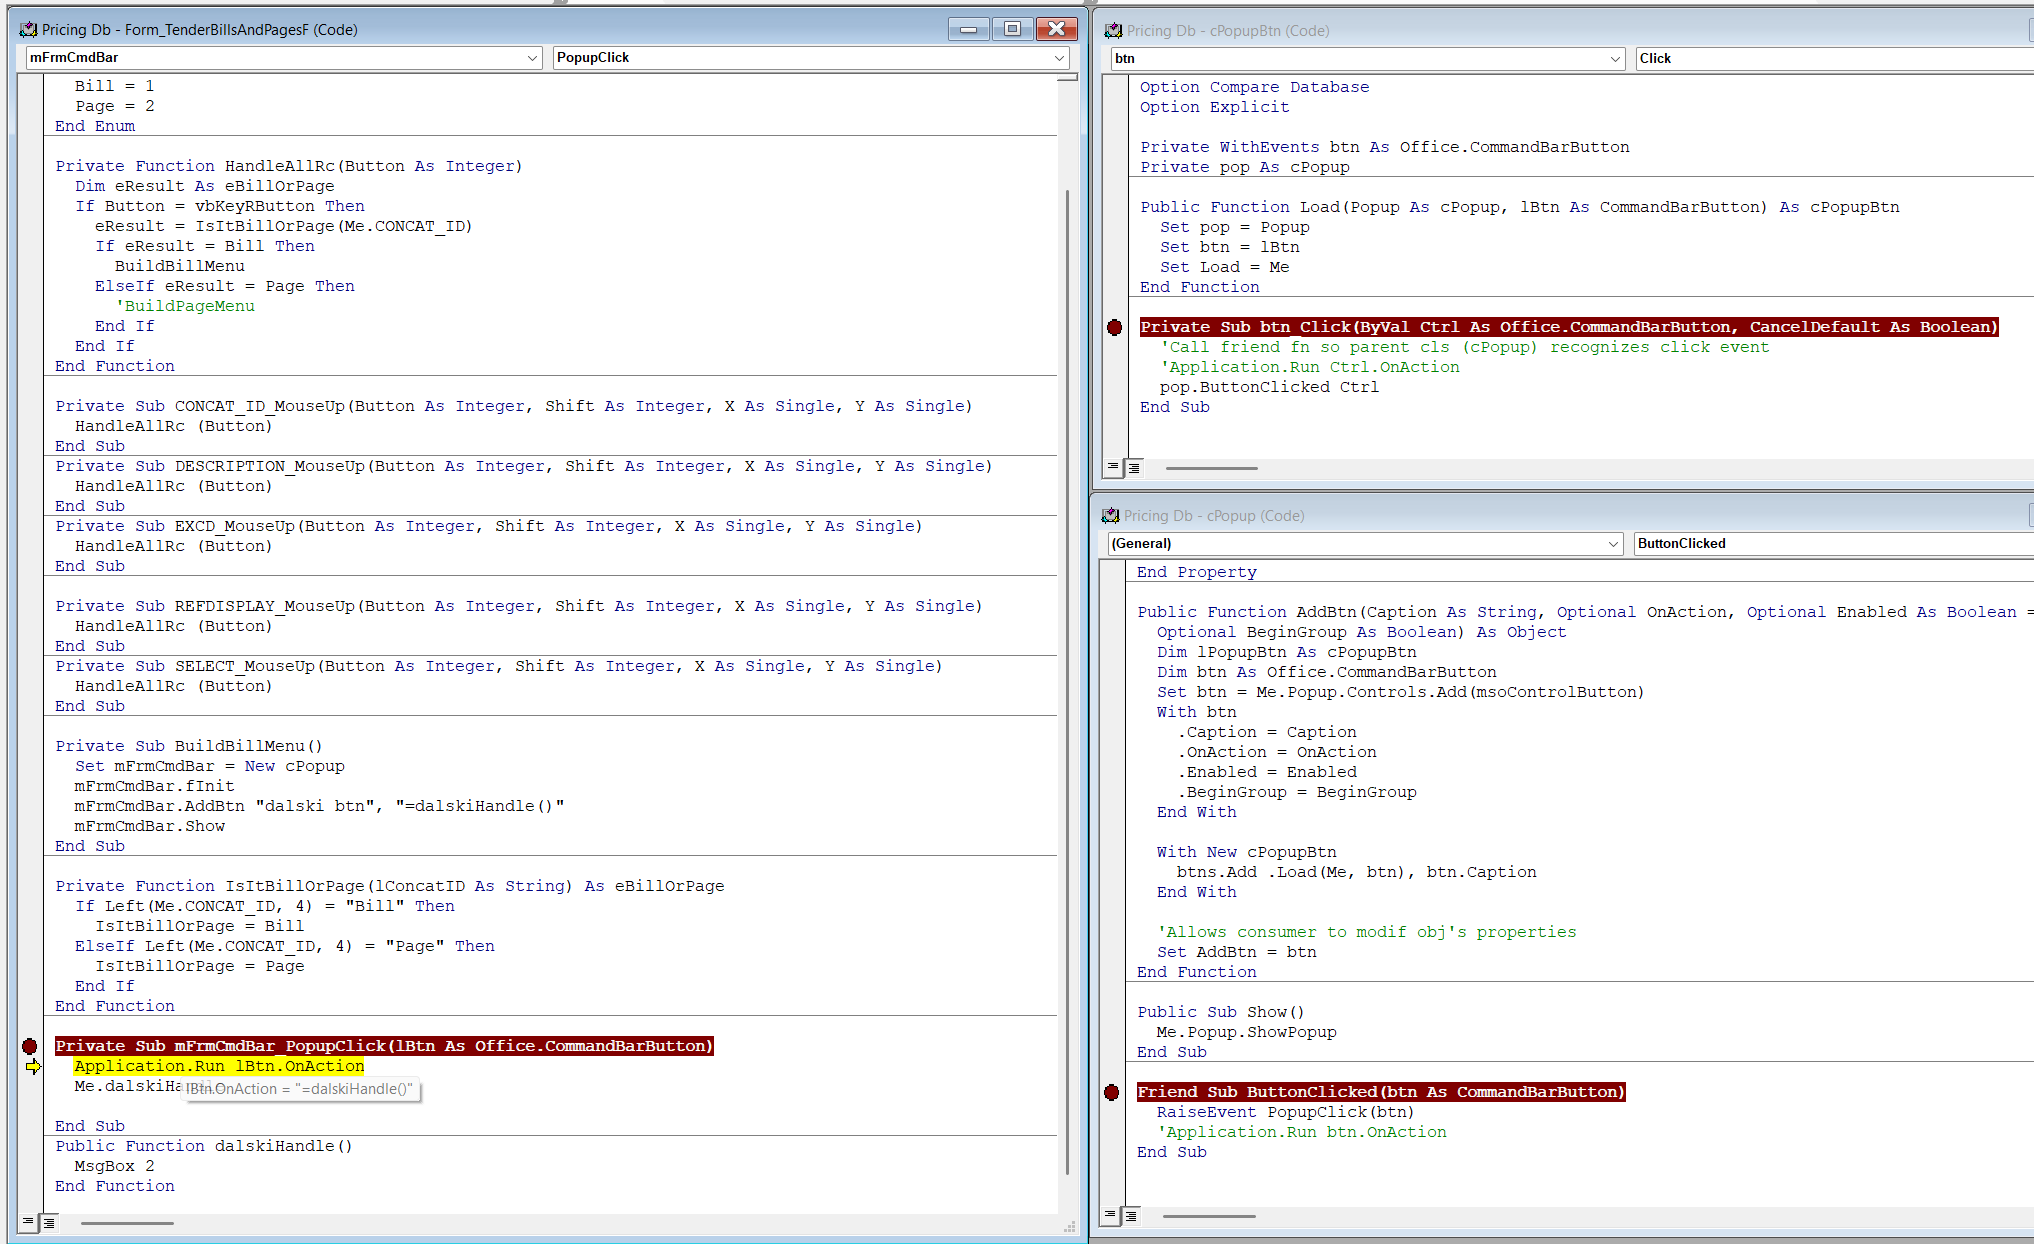This screenshot has height=1244, width=2034.
Task: Click the mFrmCmdBar.fInit line
Action: pos(154,786)
